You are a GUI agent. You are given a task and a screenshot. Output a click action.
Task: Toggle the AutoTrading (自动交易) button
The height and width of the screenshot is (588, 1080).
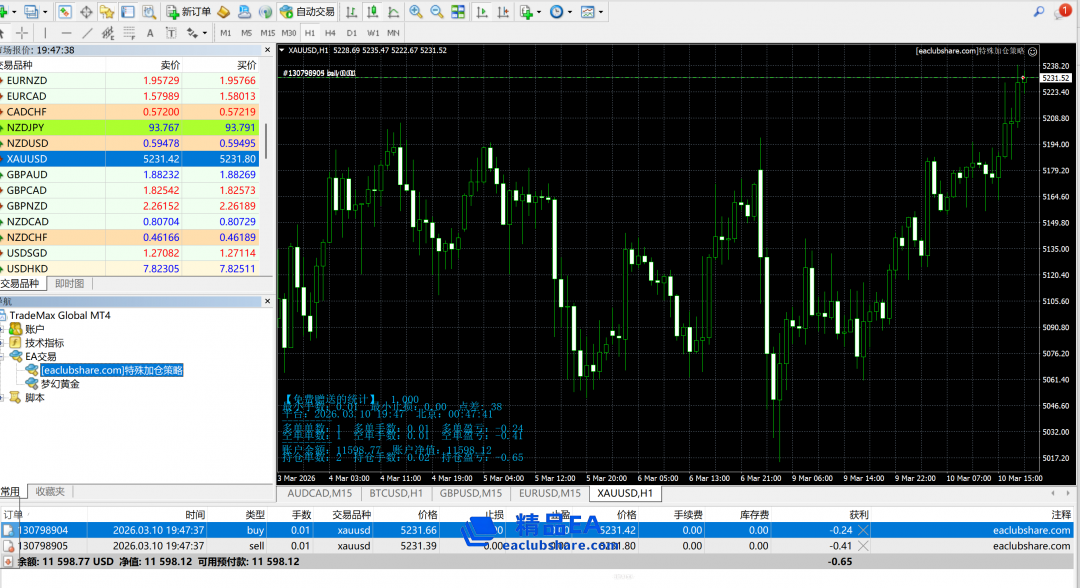308,12
